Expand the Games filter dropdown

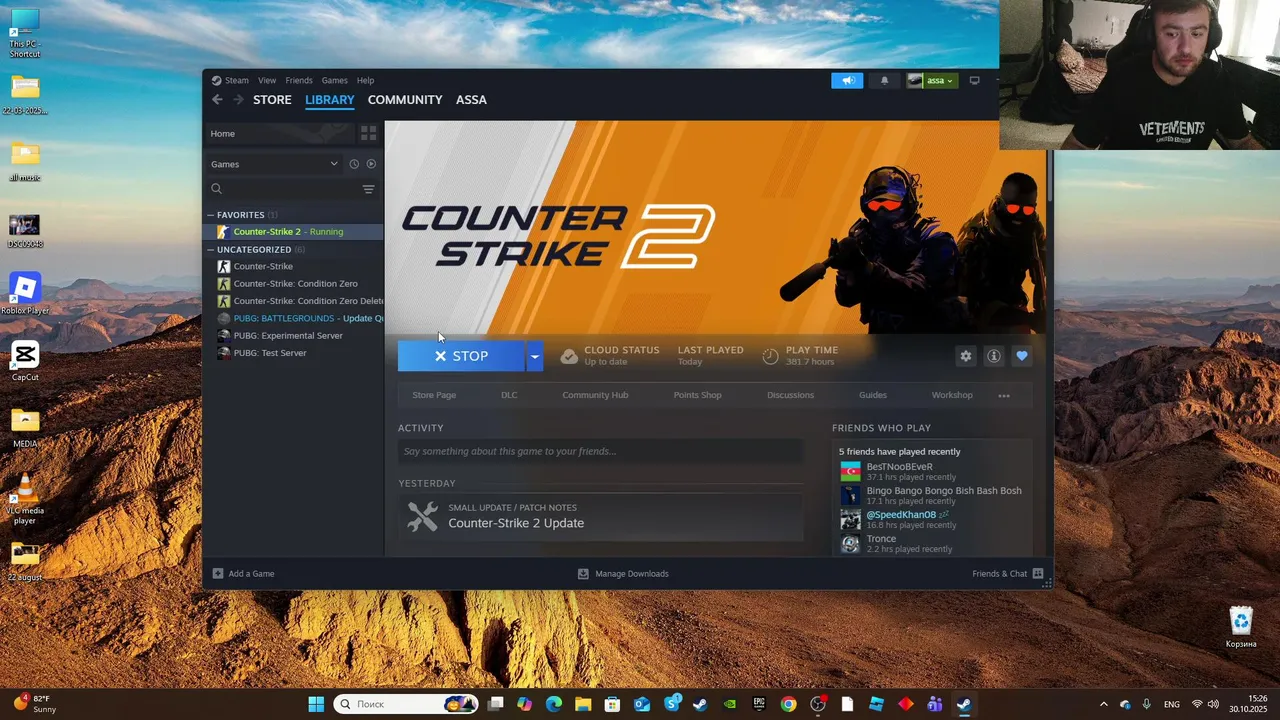275,164
